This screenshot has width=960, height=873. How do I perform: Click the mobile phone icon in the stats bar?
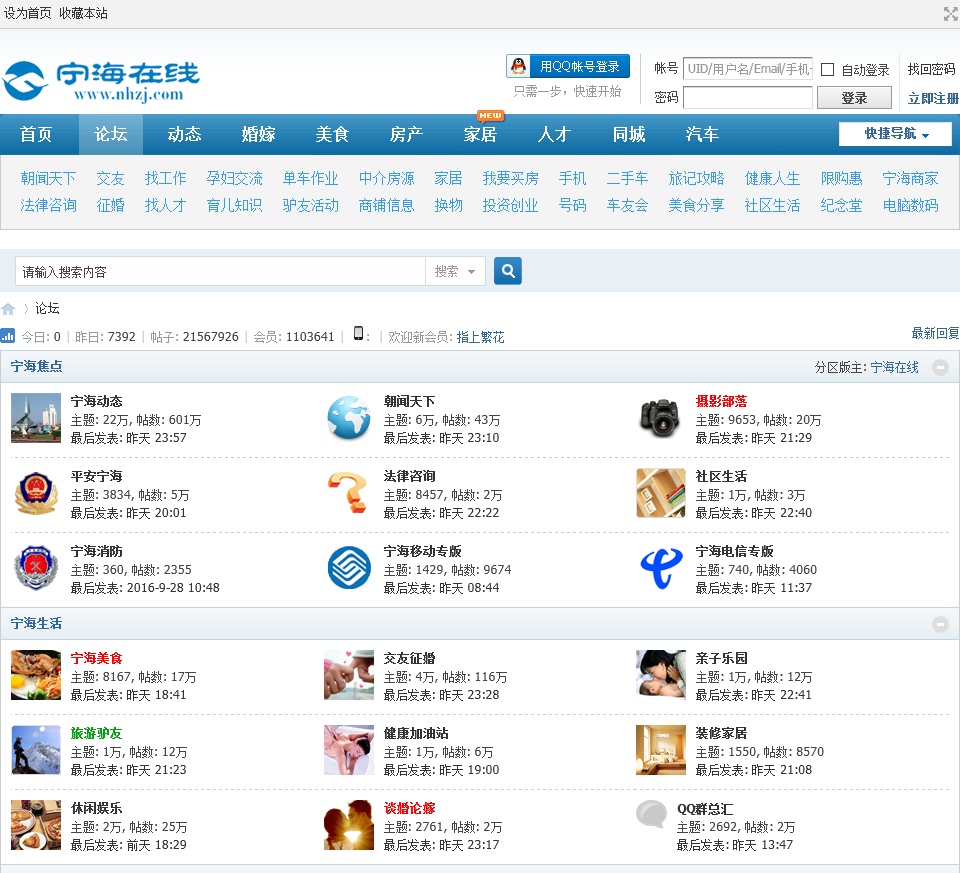(x=358, y=334)
